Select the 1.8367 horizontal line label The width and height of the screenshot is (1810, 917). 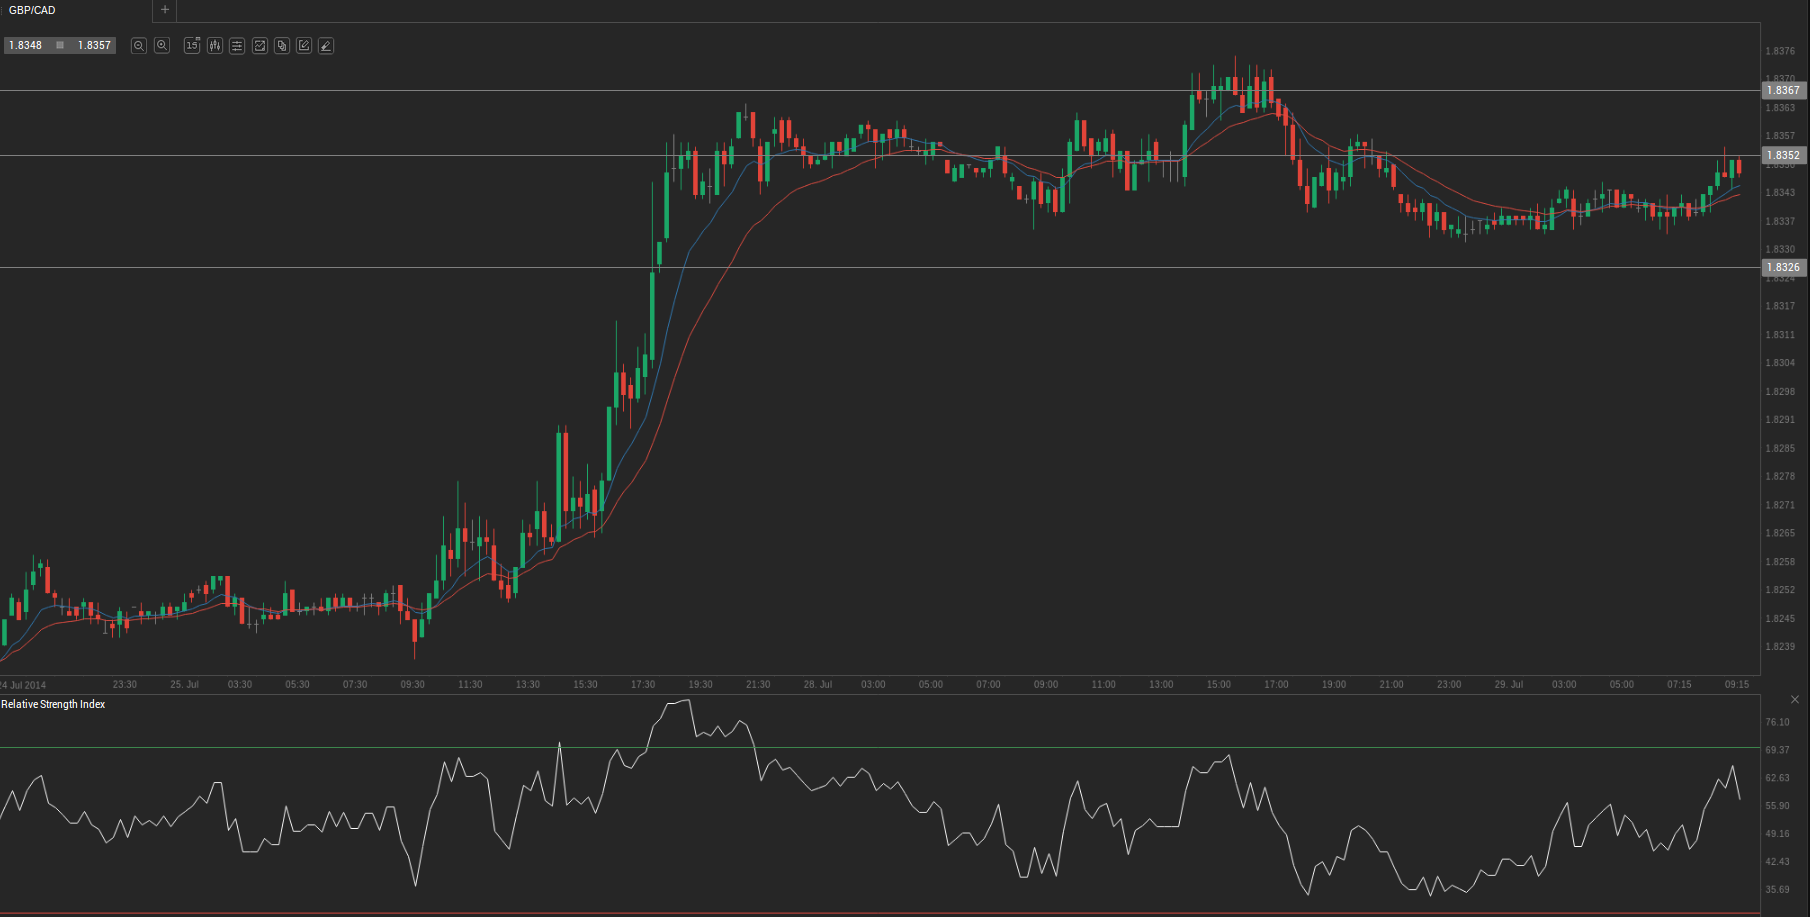point(1783,90)
